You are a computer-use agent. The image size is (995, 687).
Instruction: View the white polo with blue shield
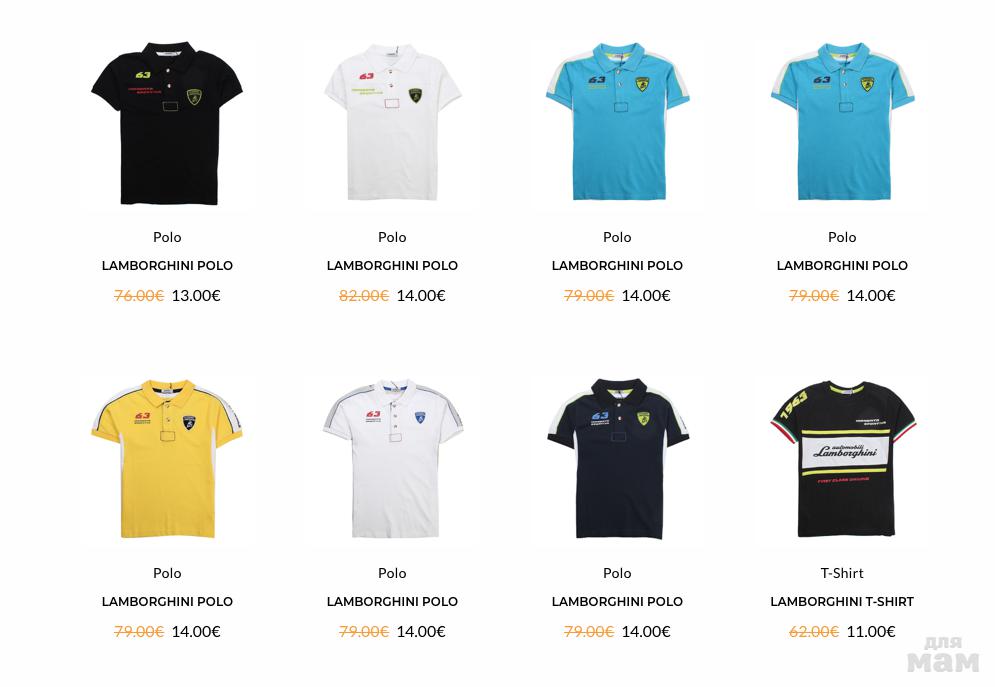[x=392, y=459]
